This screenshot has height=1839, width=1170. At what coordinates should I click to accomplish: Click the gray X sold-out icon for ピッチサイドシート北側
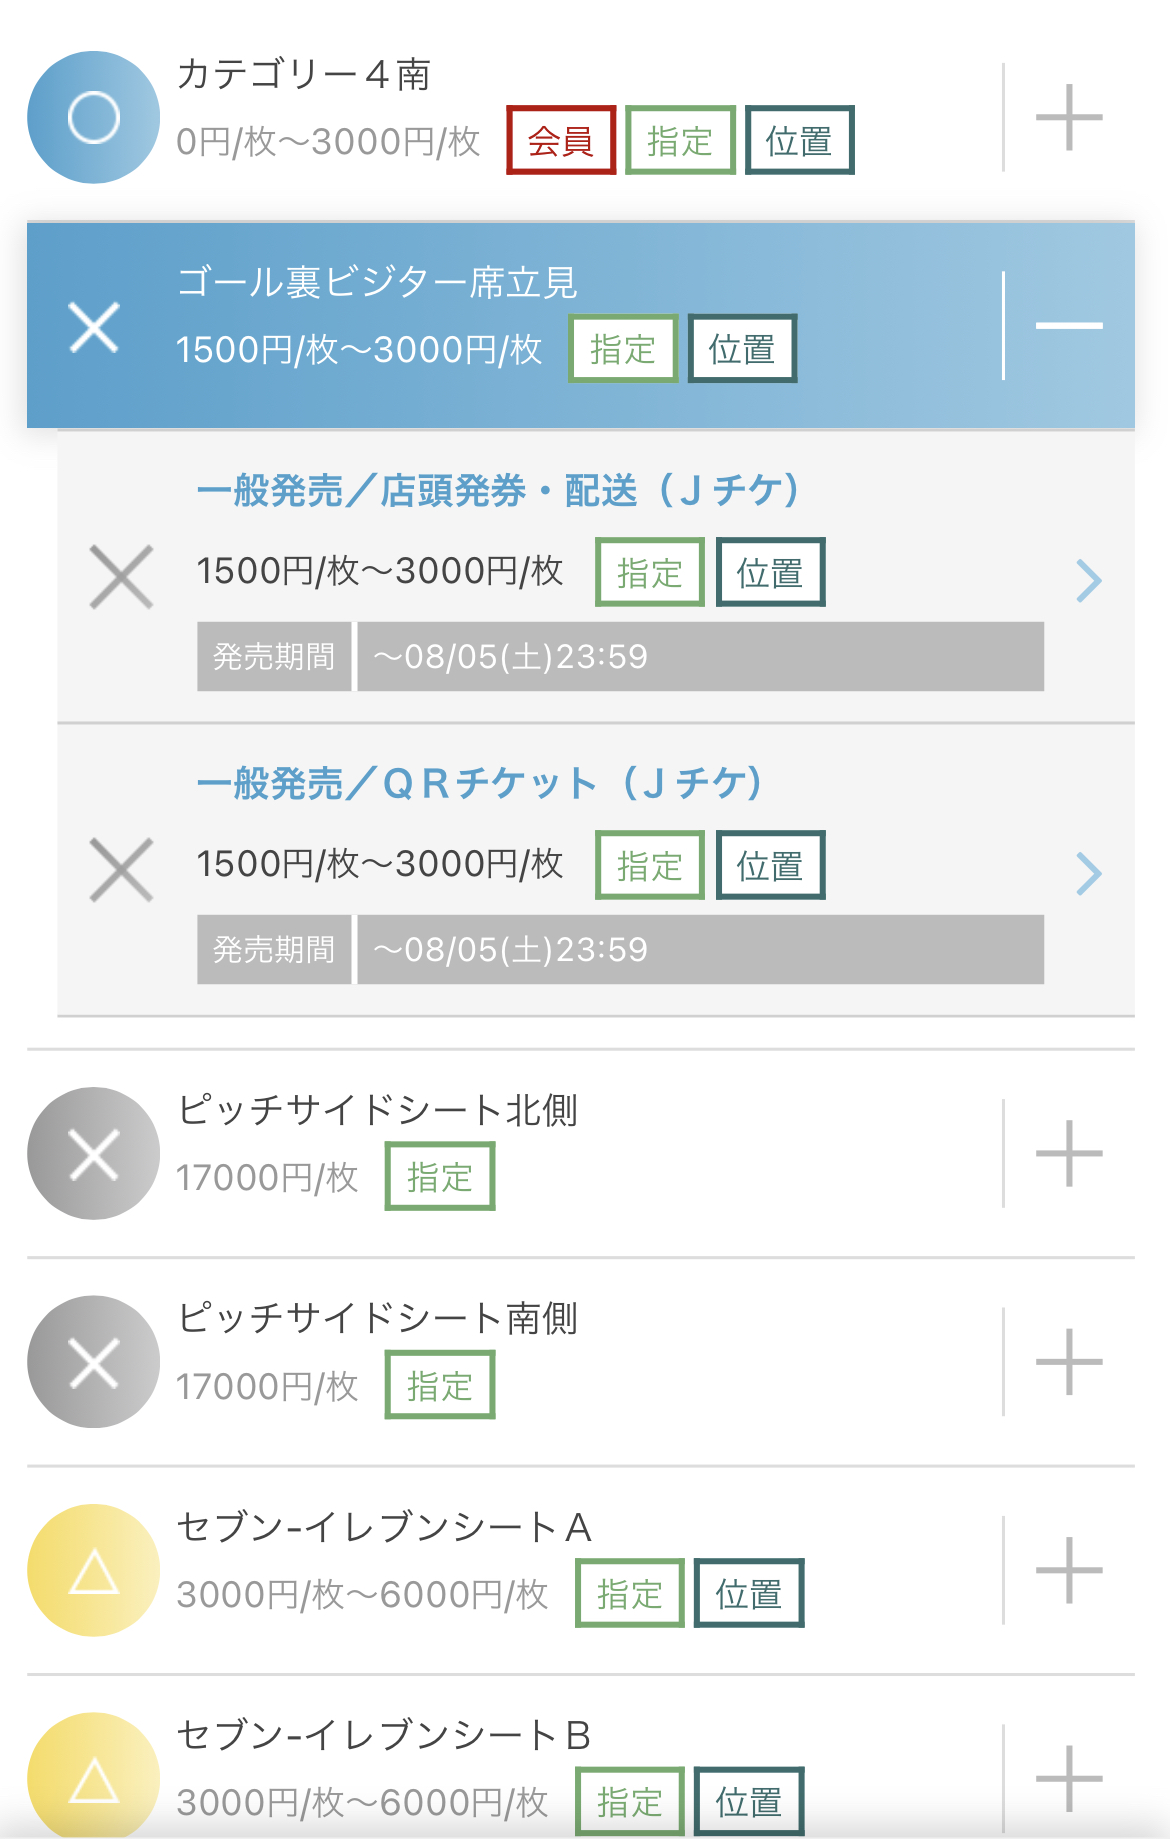click(x=93, y=1153)
